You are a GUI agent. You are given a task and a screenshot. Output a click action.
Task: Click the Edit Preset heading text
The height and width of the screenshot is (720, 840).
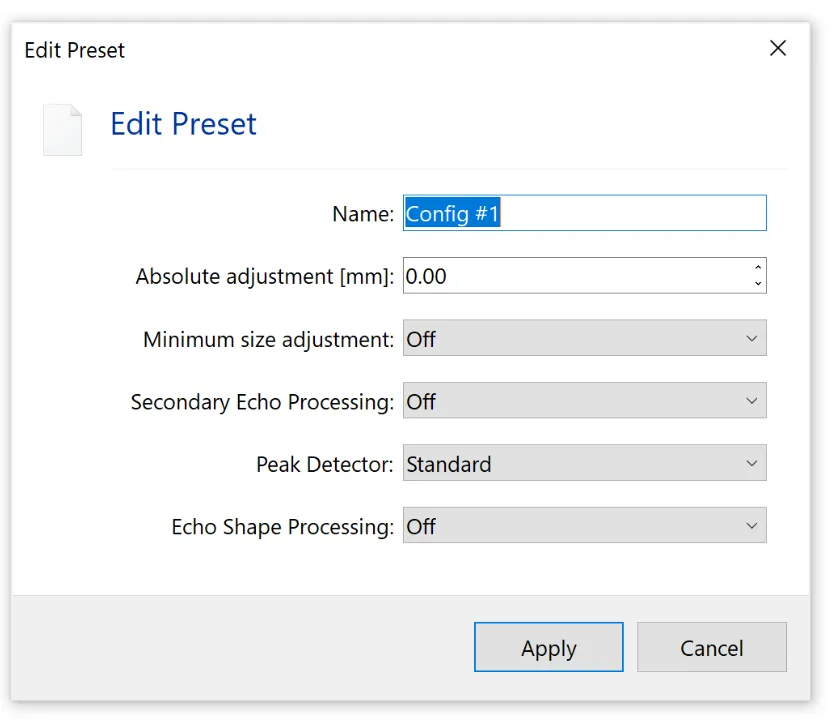183,124
